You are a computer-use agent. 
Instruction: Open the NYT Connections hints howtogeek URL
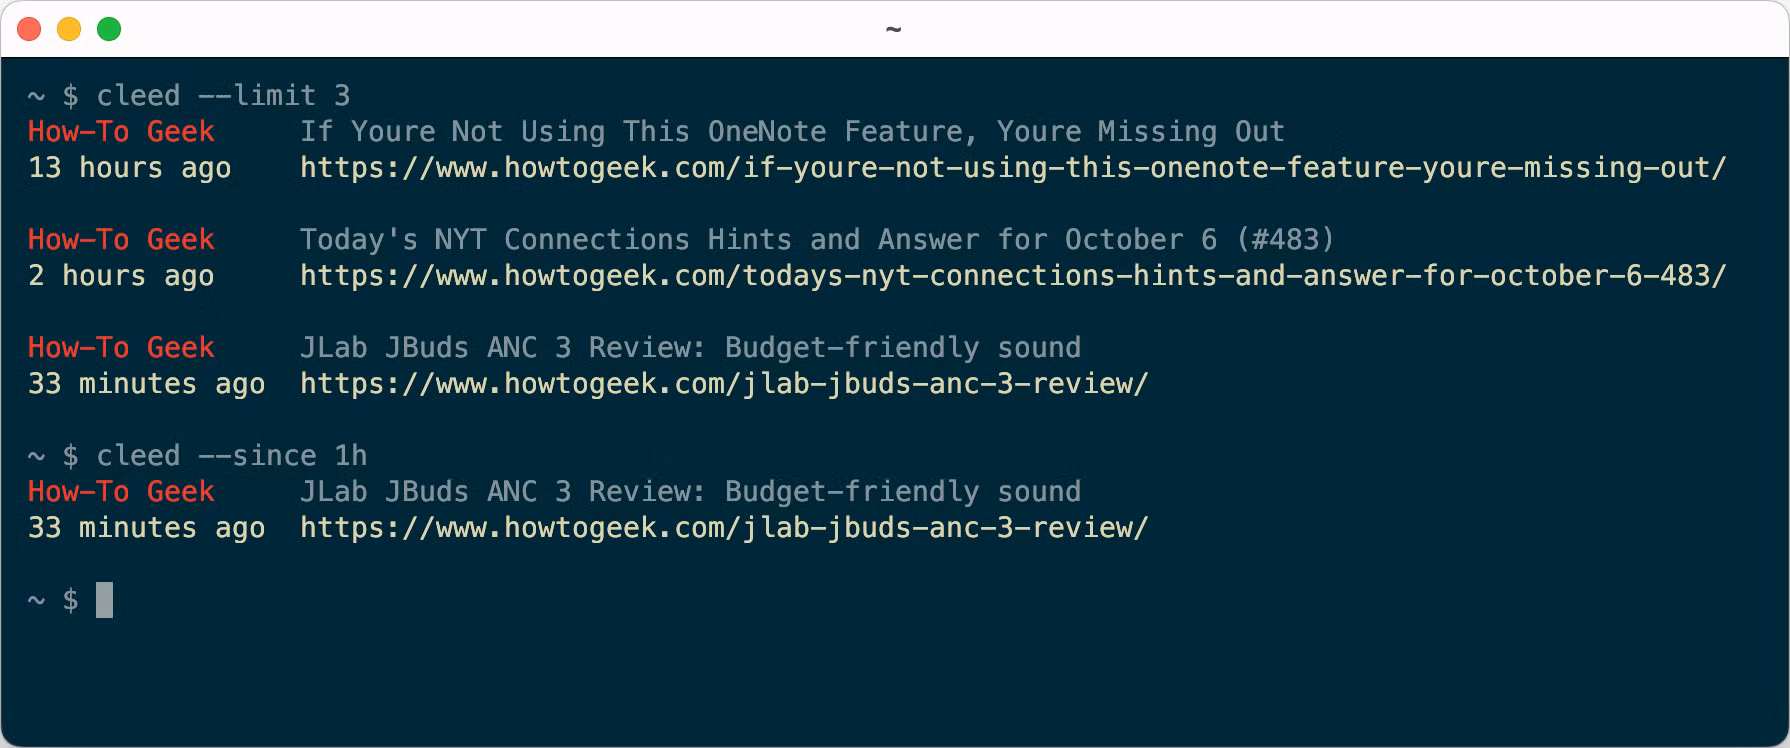(x=1012, y=276)
